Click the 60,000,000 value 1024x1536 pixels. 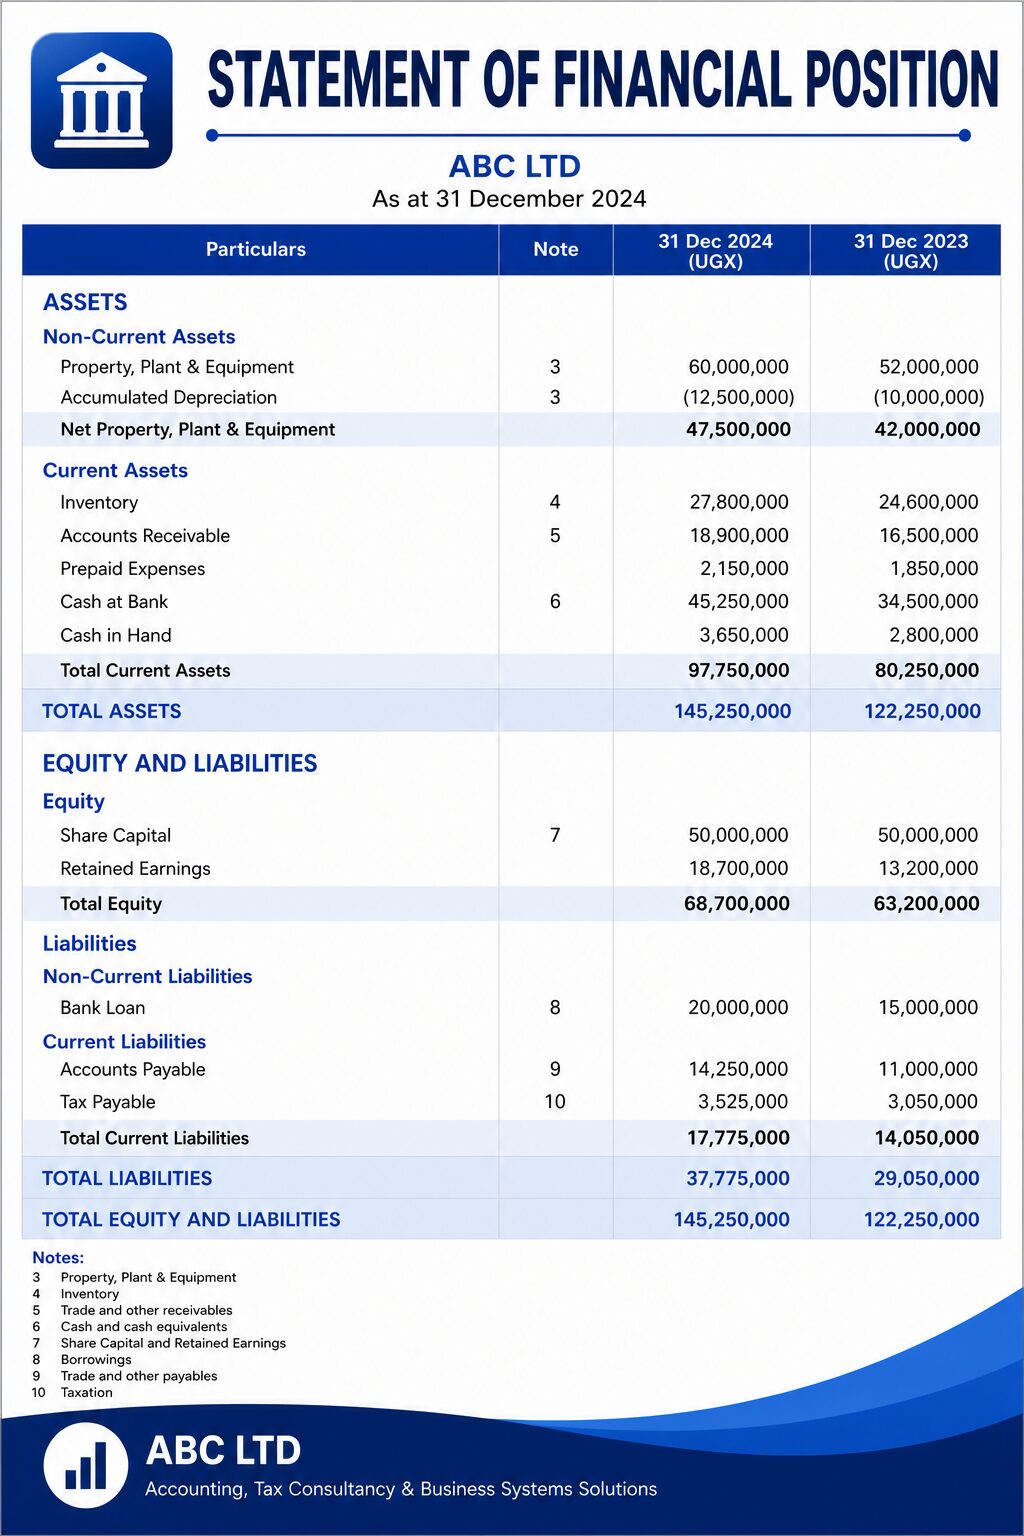(738, 367)
